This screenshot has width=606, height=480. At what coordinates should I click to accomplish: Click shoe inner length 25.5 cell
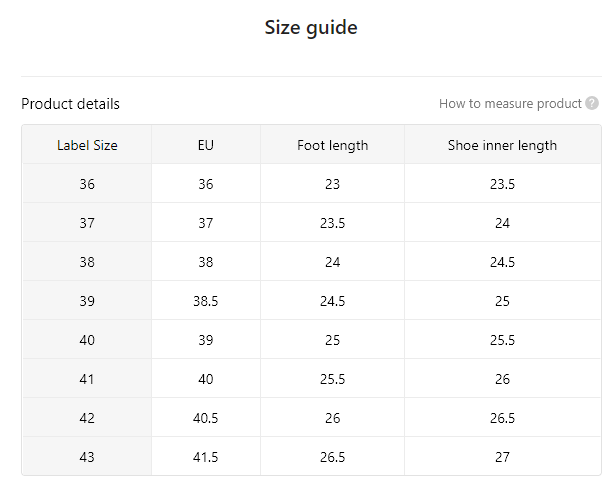502,340
